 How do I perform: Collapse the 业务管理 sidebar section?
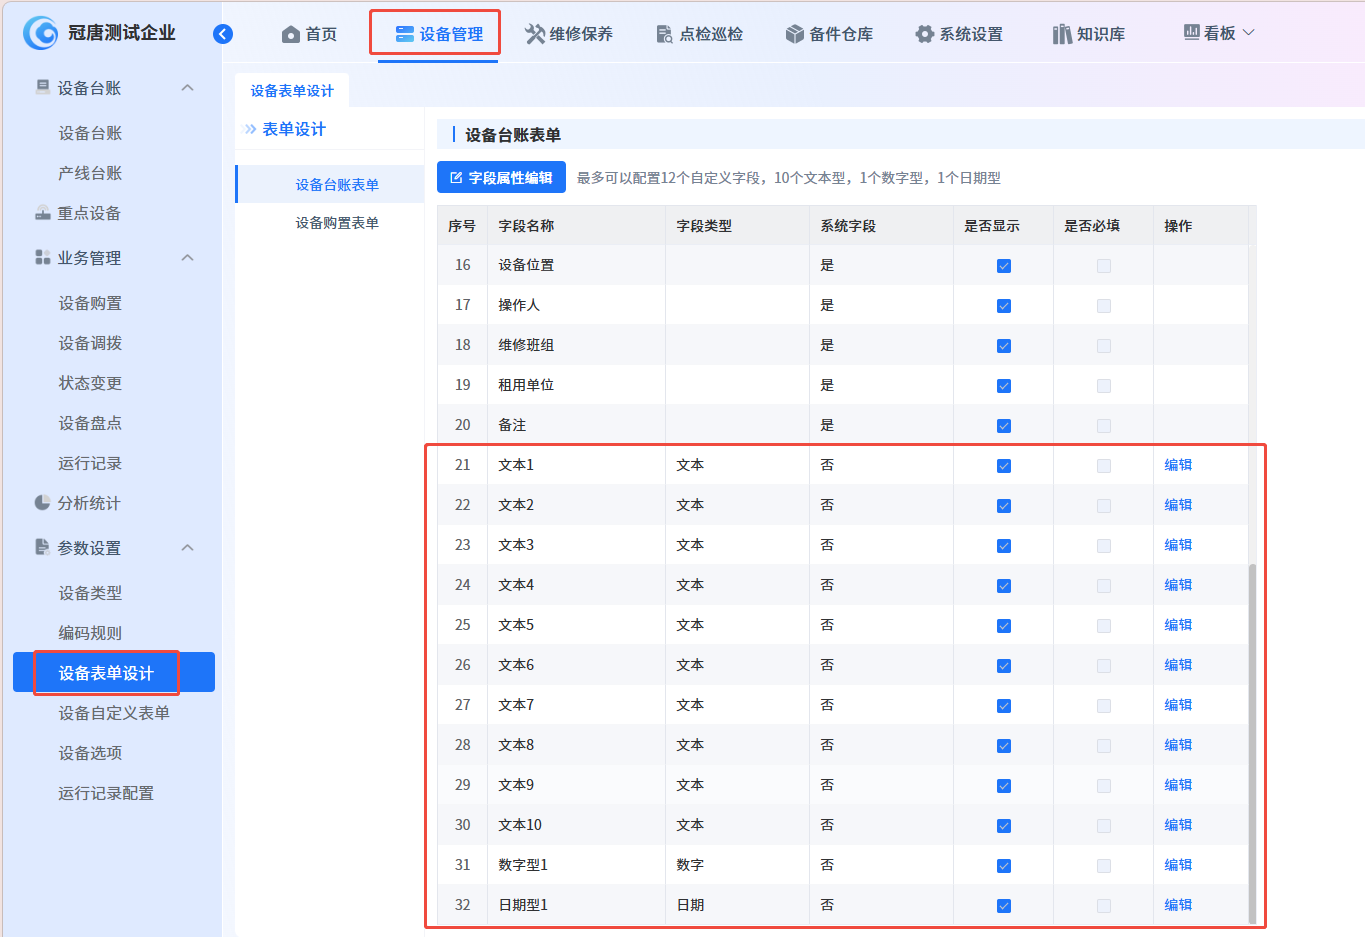(x=187, y=258)
